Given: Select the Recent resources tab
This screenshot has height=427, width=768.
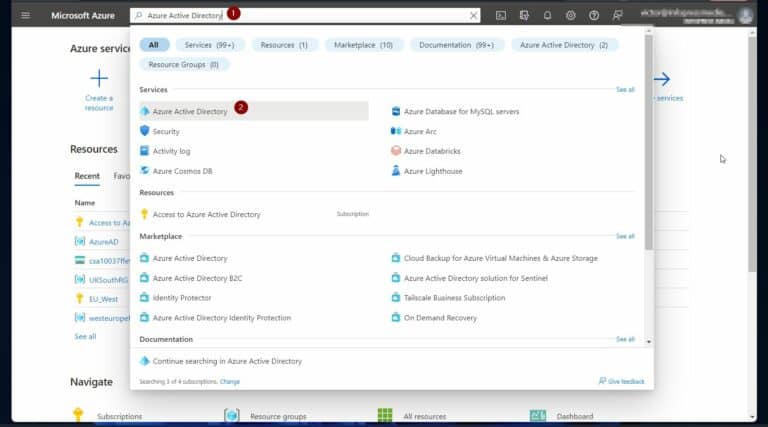Looking at the screenshot, I should point(87,176).
